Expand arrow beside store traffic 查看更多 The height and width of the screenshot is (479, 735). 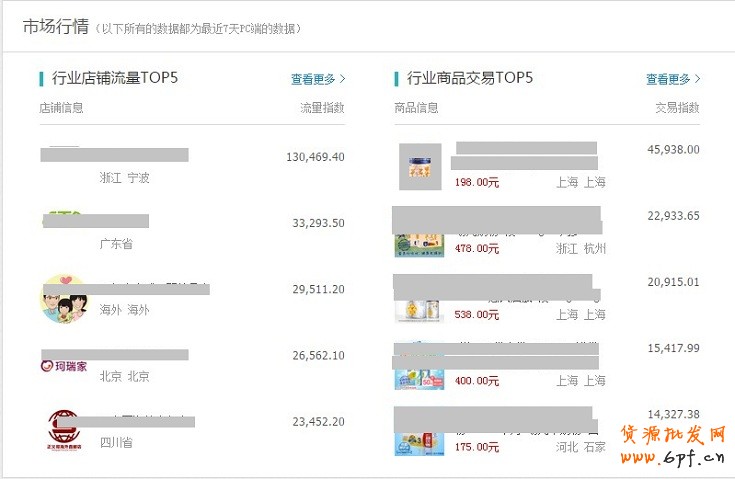click(343, 78)
